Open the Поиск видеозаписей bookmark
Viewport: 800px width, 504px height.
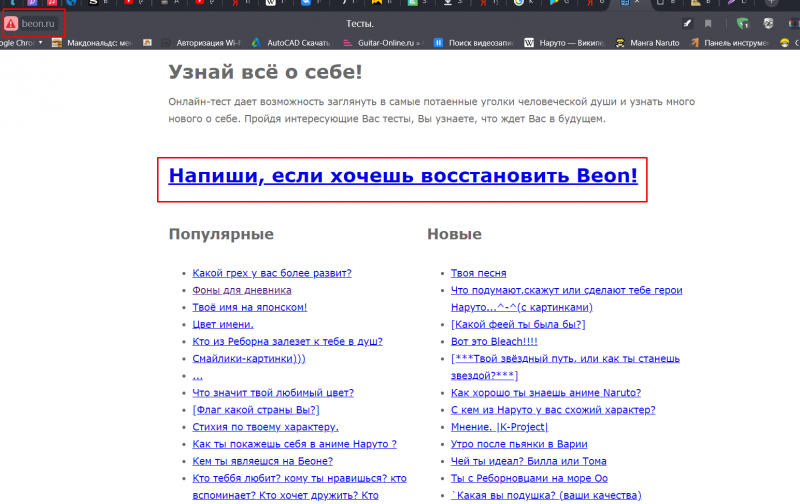(474, 43)
